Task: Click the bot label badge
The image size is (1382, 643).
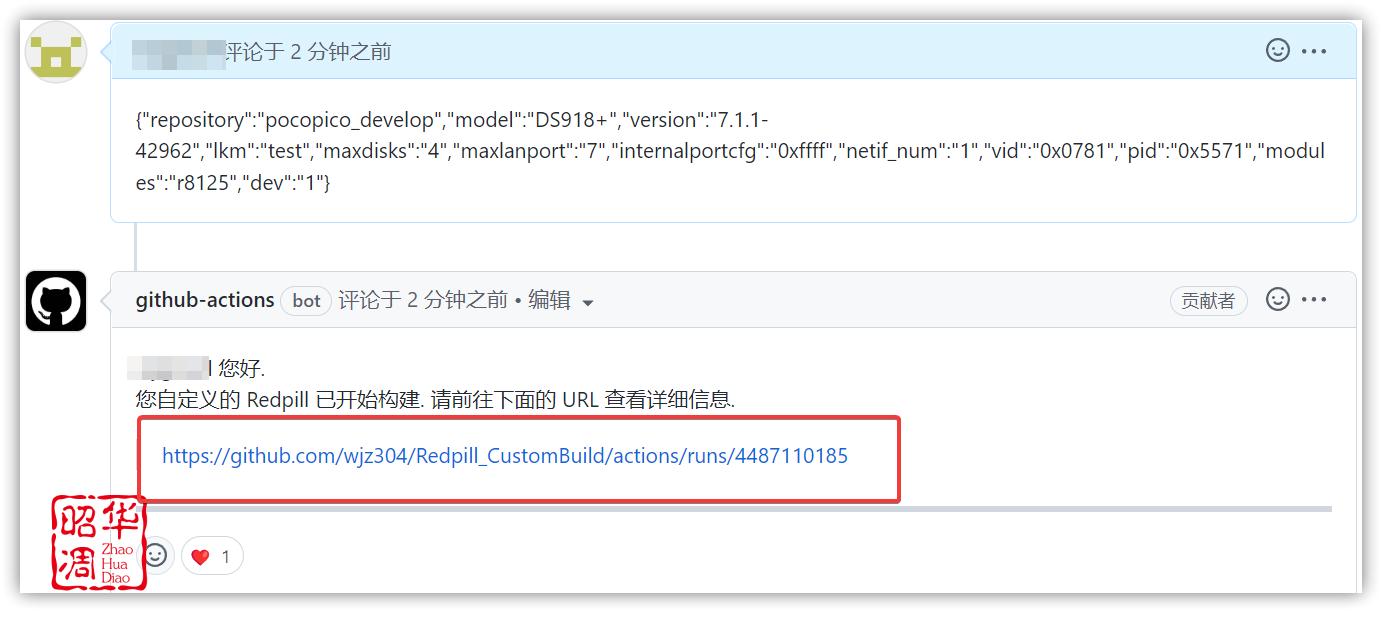Action: pyautogui.click(x=306, y=301)
